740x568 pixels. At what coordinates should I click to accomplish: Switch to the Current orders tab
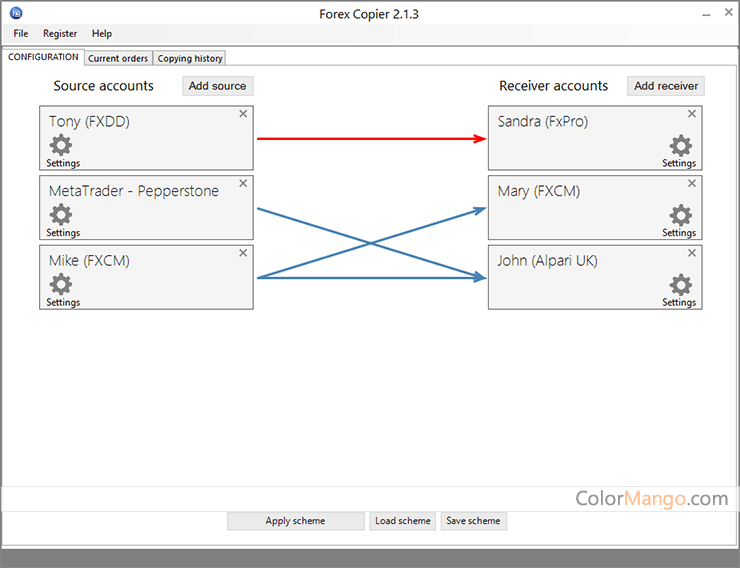tap(118, 58)
